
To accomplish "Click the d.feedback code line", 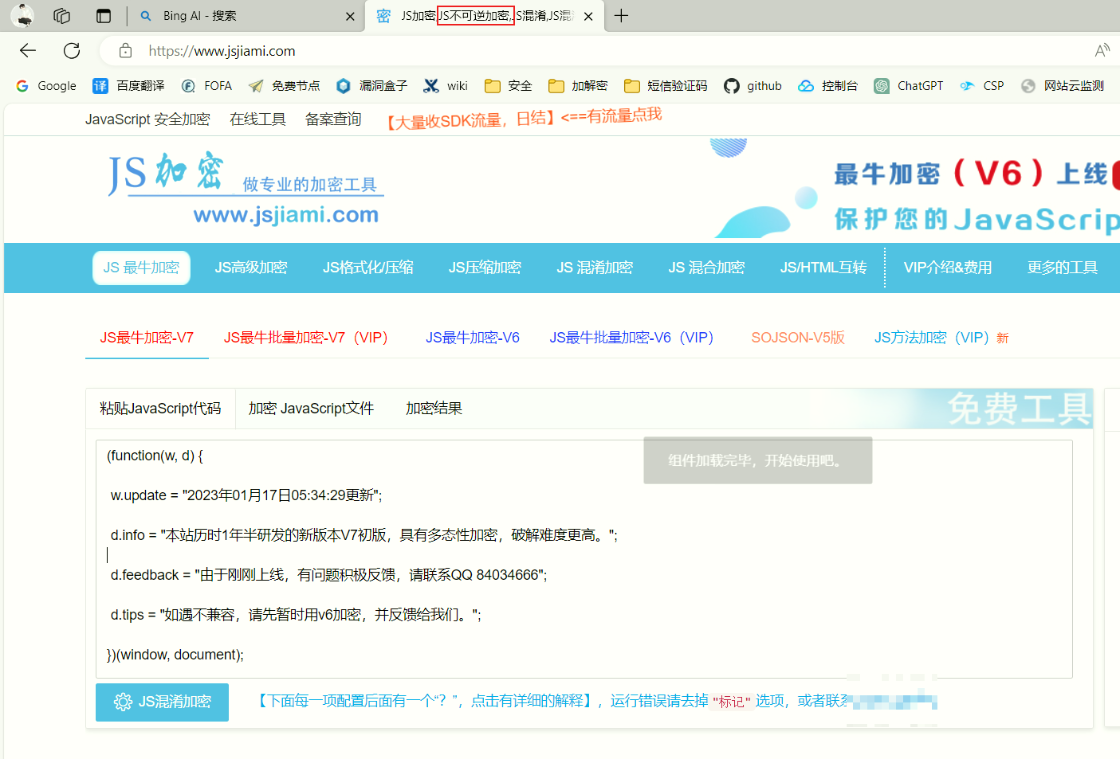I will click(329, 575).
